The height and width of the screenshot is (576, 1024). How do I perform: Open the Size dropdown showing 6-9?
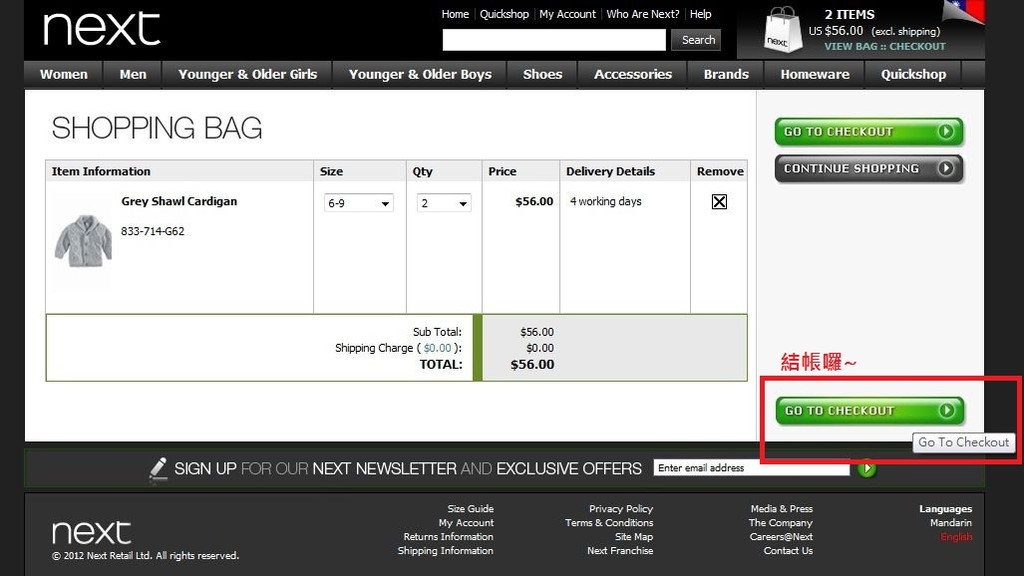(x=359, y=203)
